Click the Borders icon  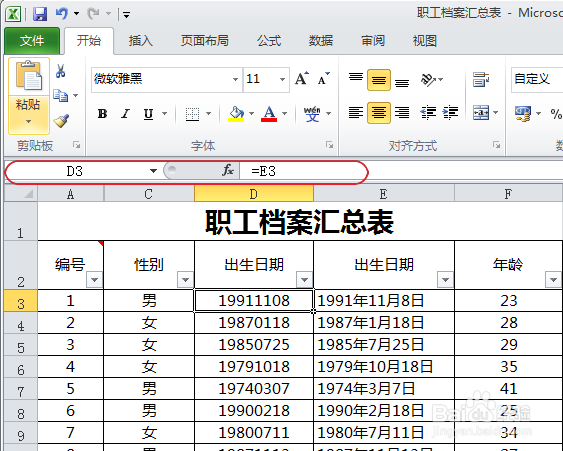(x=192, y=114)
